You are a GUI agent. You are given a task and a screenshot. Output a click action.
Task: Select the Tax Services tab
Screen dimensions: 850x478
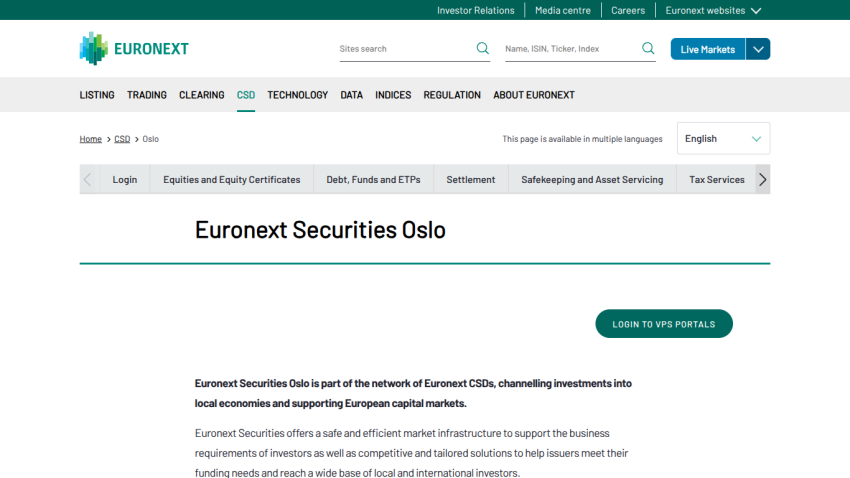point(717,179)
